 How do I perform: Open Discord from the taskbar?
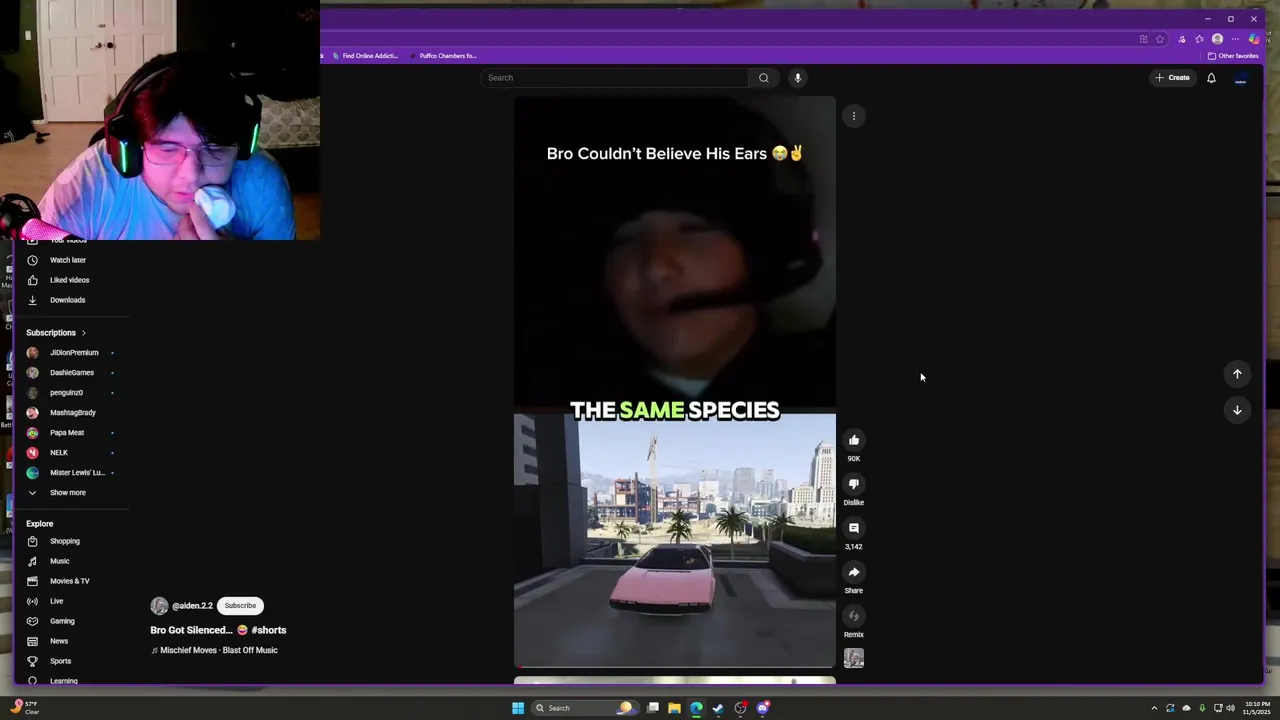point(763,708)
